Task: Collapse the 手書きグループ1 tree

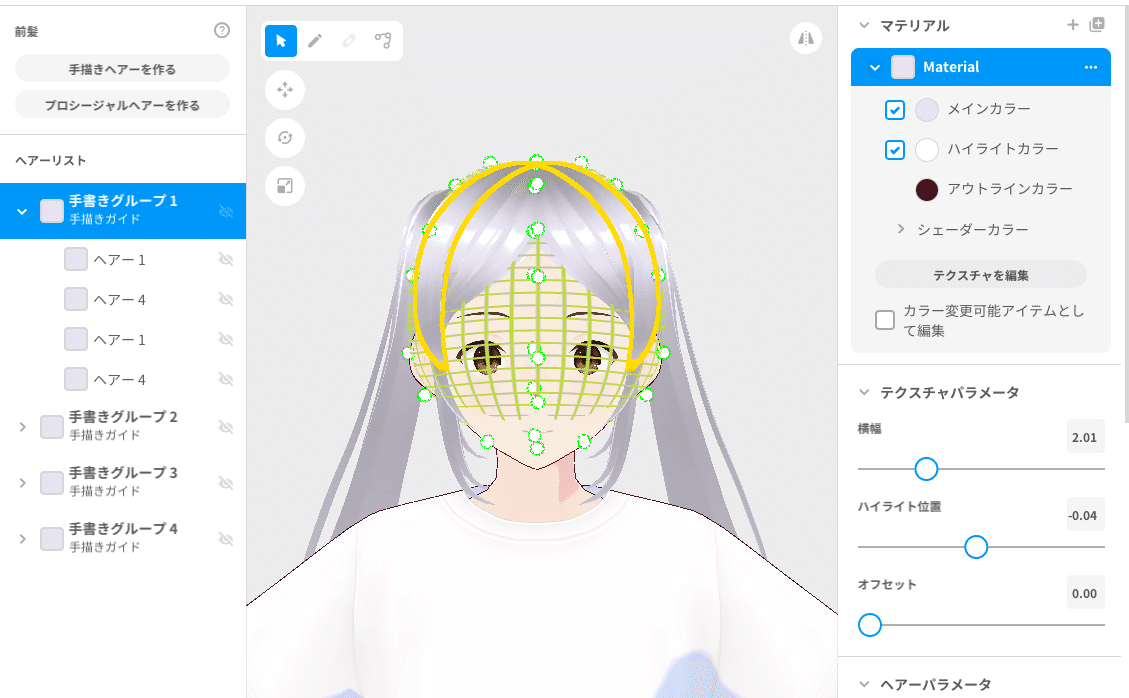Action: [22, 212]
